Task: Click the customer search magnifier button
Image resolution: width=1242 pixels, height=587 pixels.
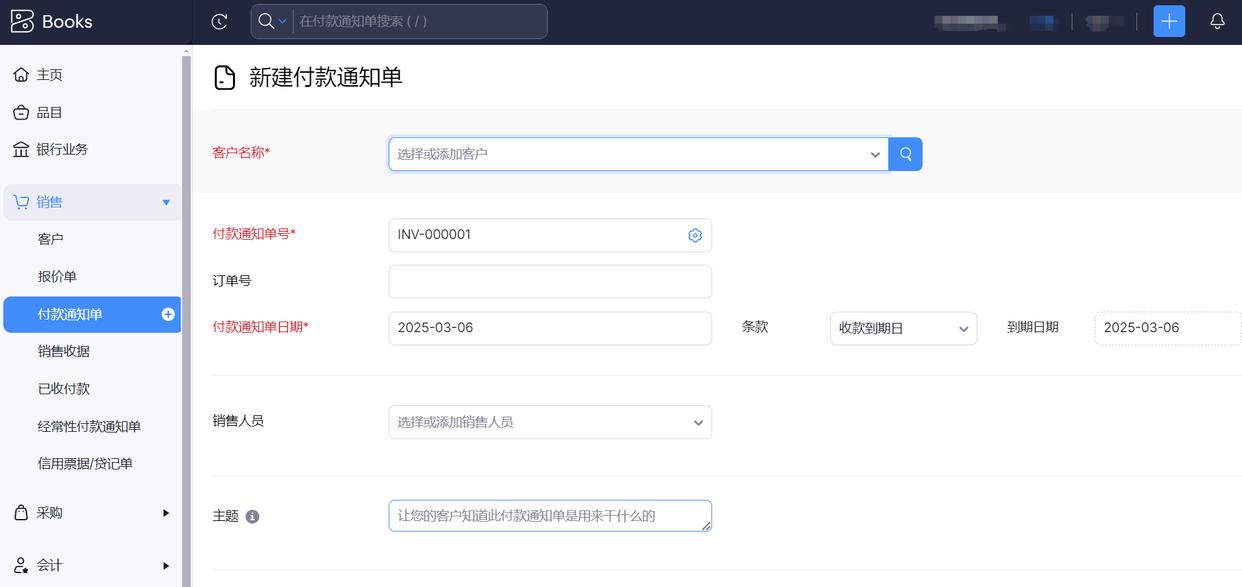Action: [905, 154]
